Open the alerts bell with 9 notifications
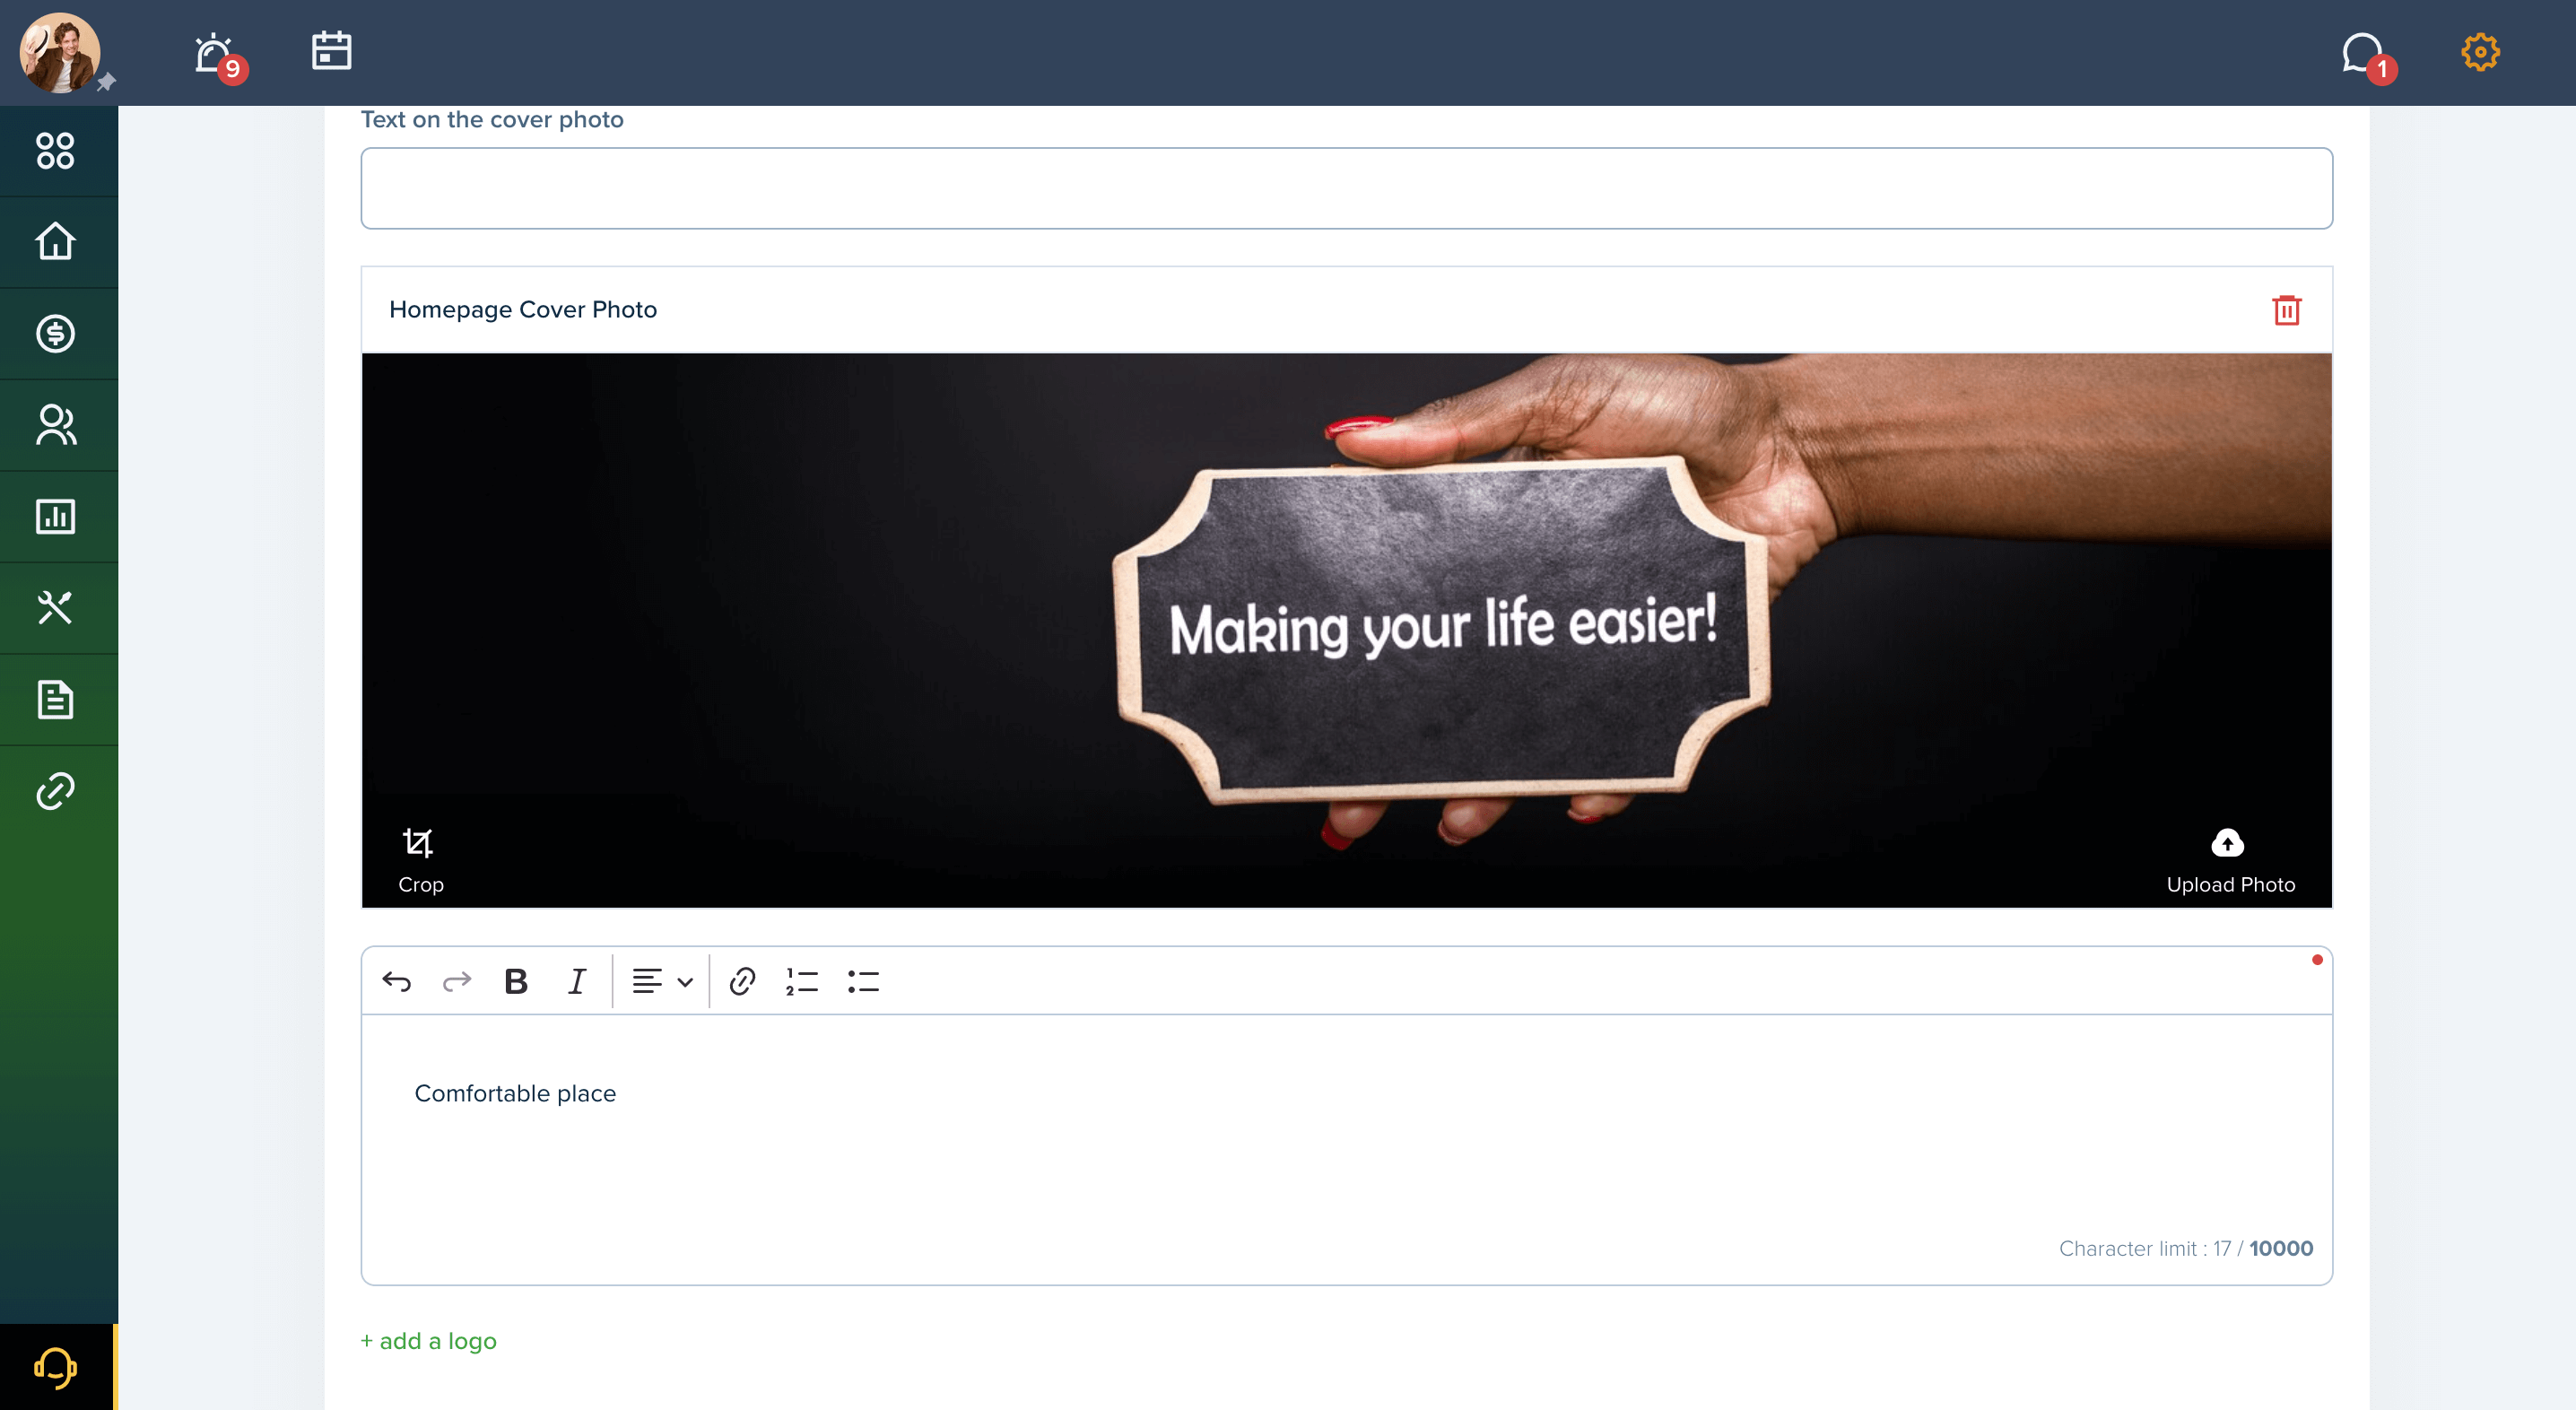 point(218,56)
